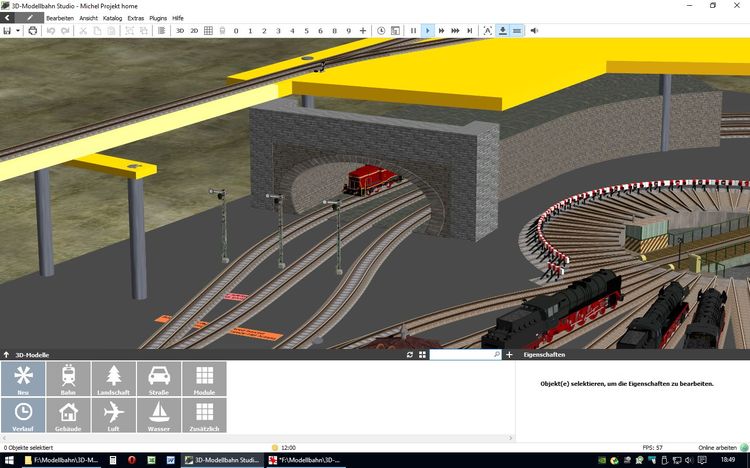750x468 pixels.
Task: Open the Module catalog category
Action: (204, 379)
